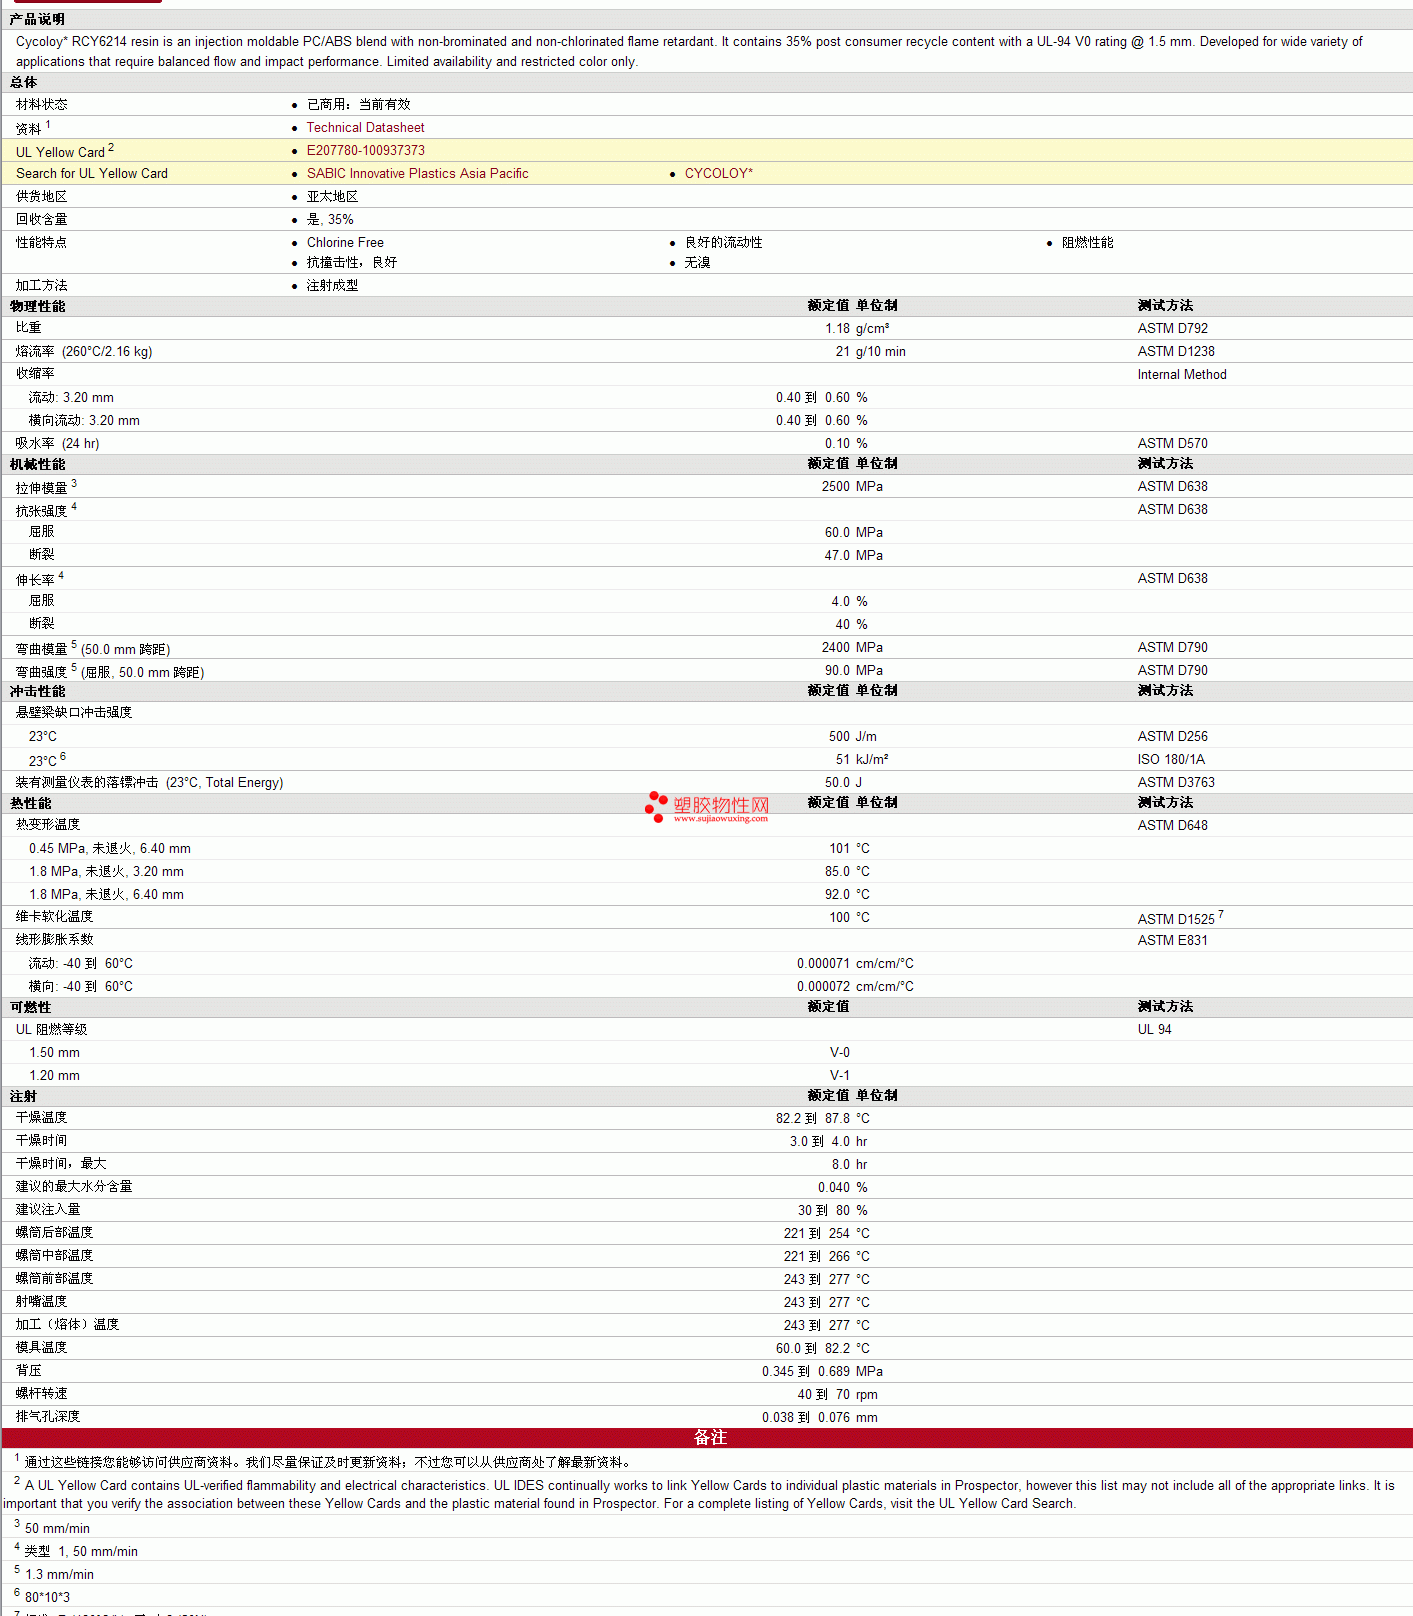Click the ASTM D792 test method

(1172, 329)
